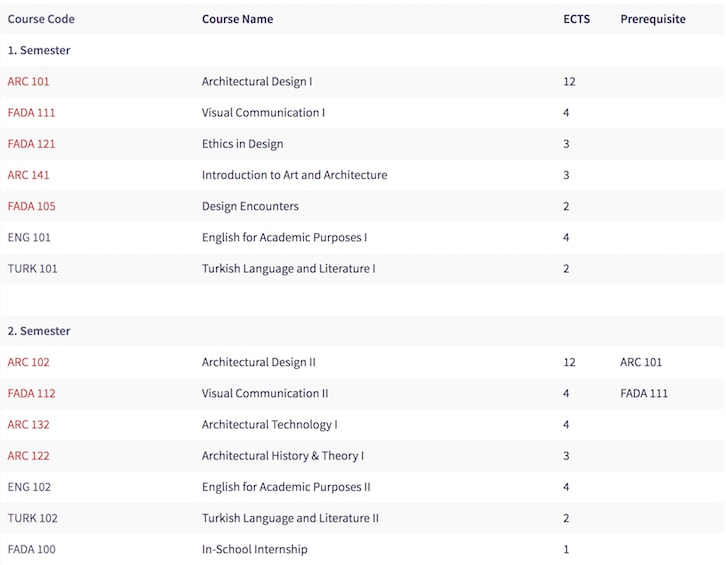The image size is (726, 565).
Task: Select the ARC 122 course link
Action: pos(28,456)
